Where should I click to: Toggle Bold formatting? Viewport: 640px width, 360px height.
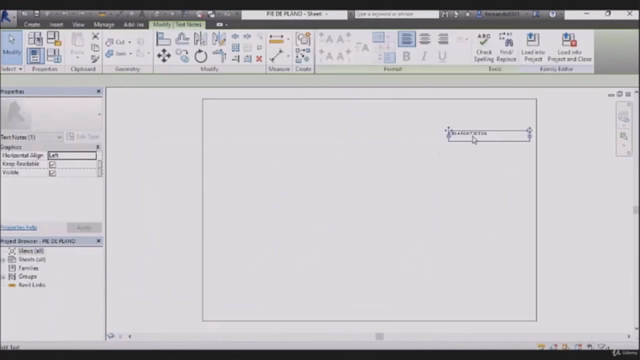[407, 56]
